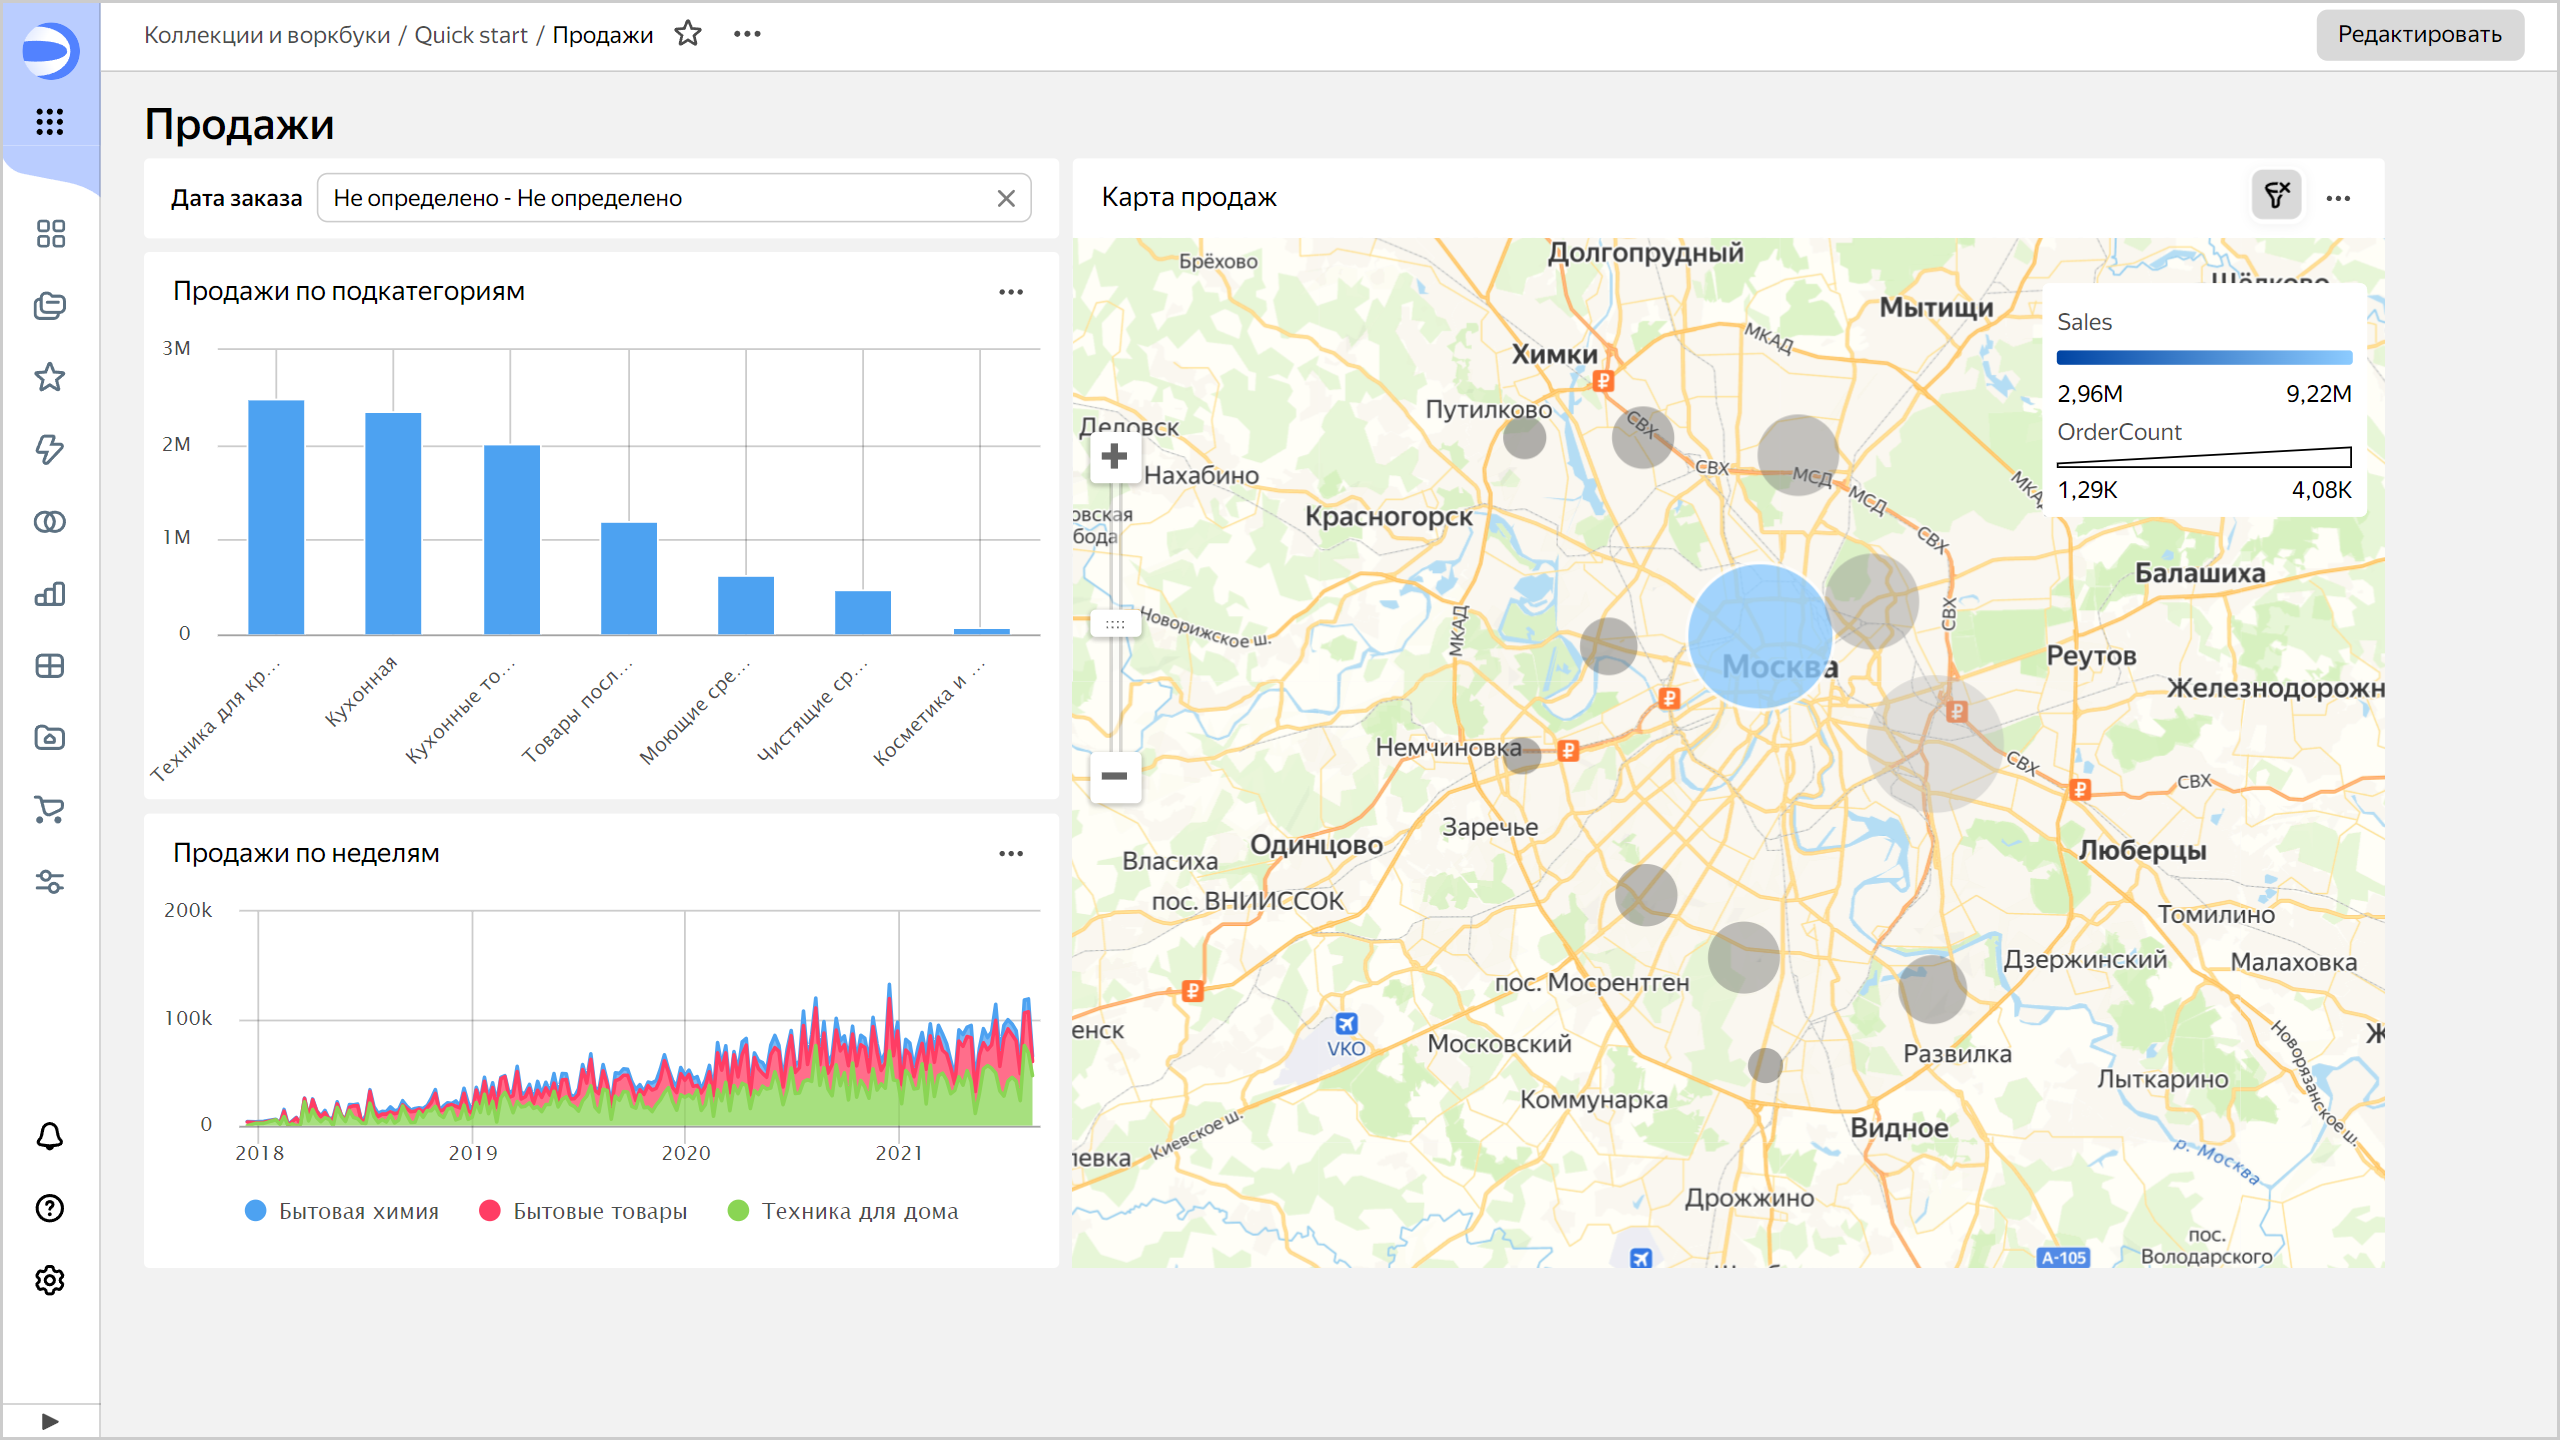Screen dimensions: 2560x1440
Task: Open Коллекции и воркбуки from breadcrumbs
Action: pos(268,34)
